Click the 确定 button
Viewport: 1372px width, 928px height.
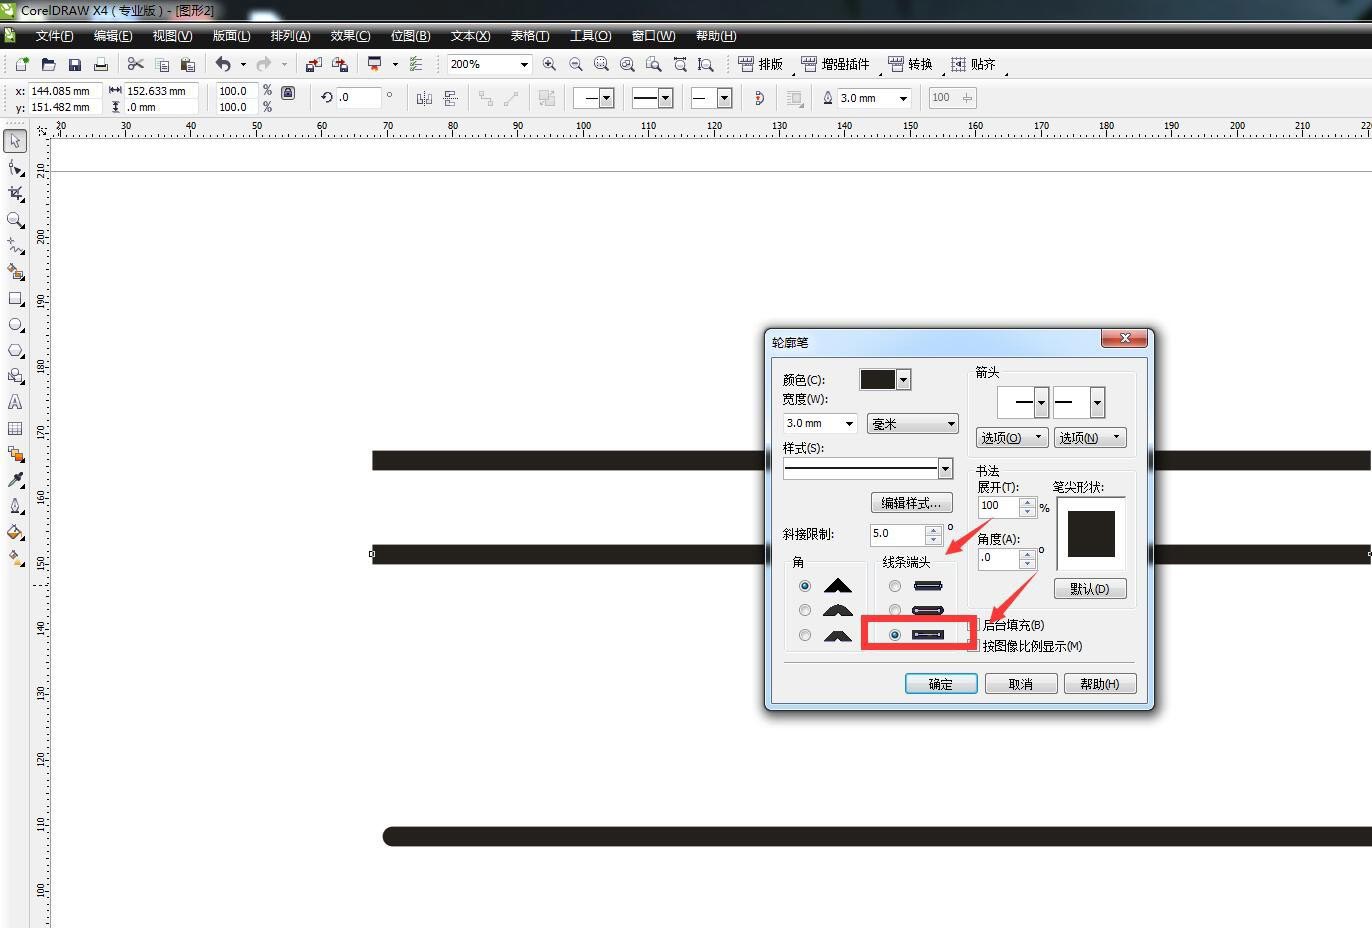940,684
